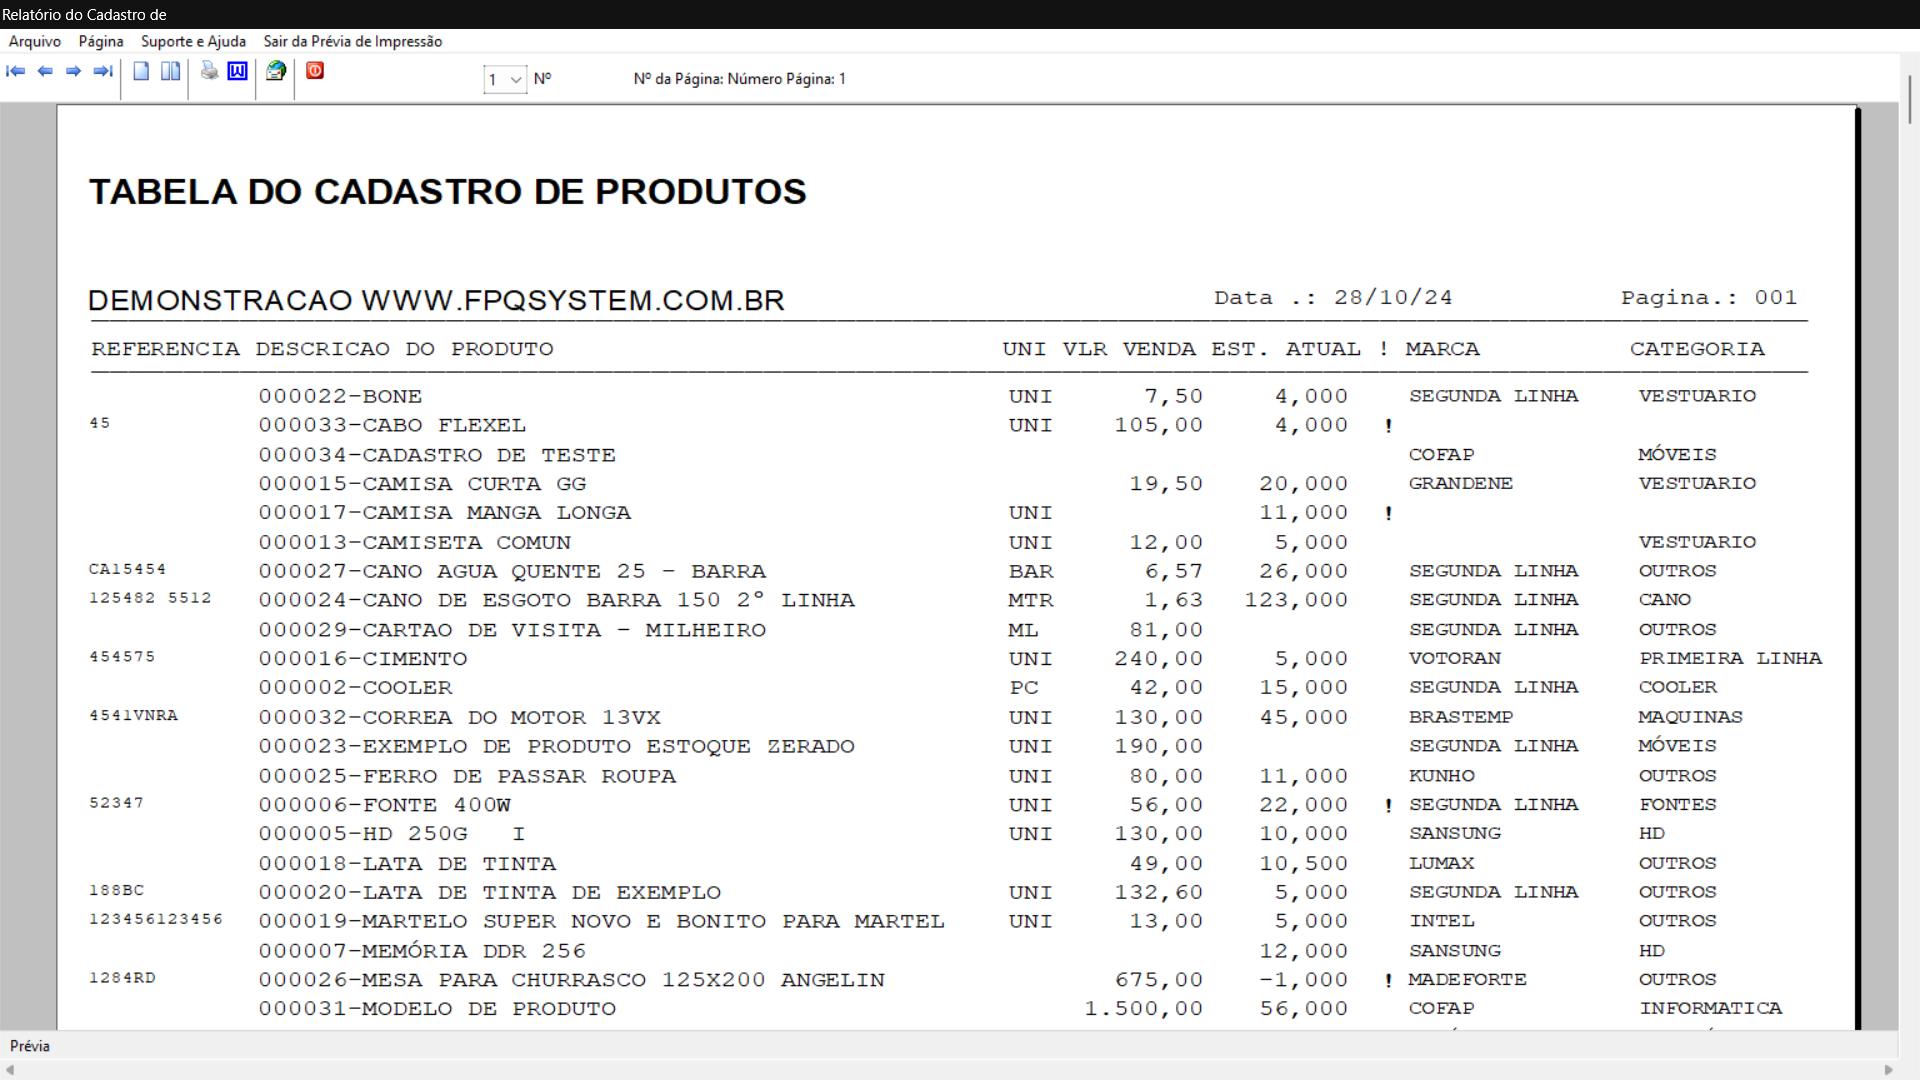Image resolution: width=1920 pixels, height=1080 pixels.
Task: Click reference code 123456123456
Action: pos(156,919)
